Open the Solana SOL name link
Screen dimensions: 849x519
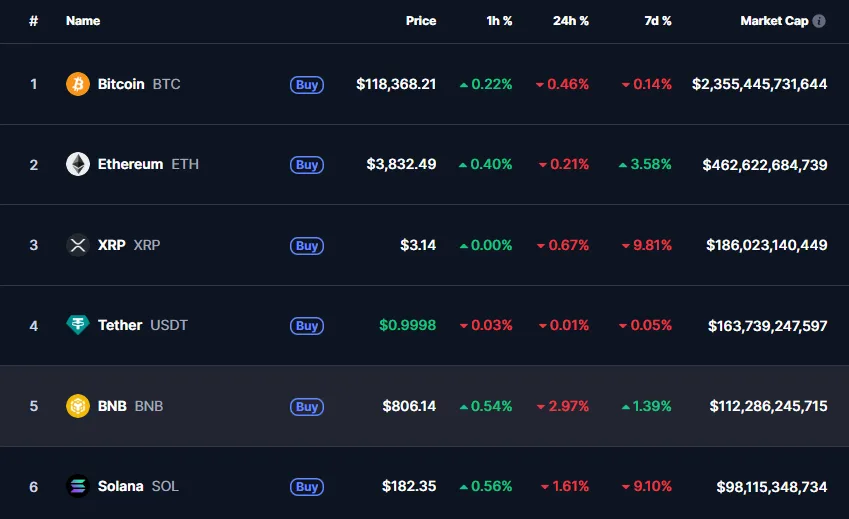tap(121, 487)
